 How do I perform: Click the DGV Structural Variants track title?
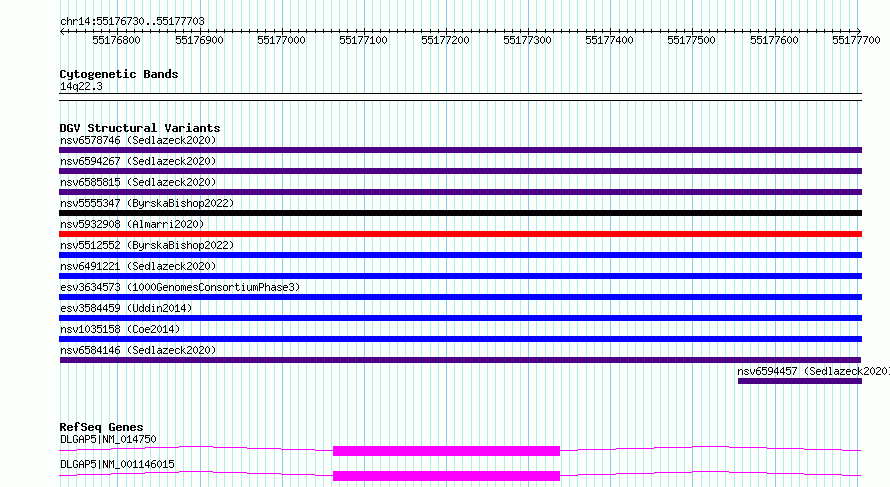140,128
